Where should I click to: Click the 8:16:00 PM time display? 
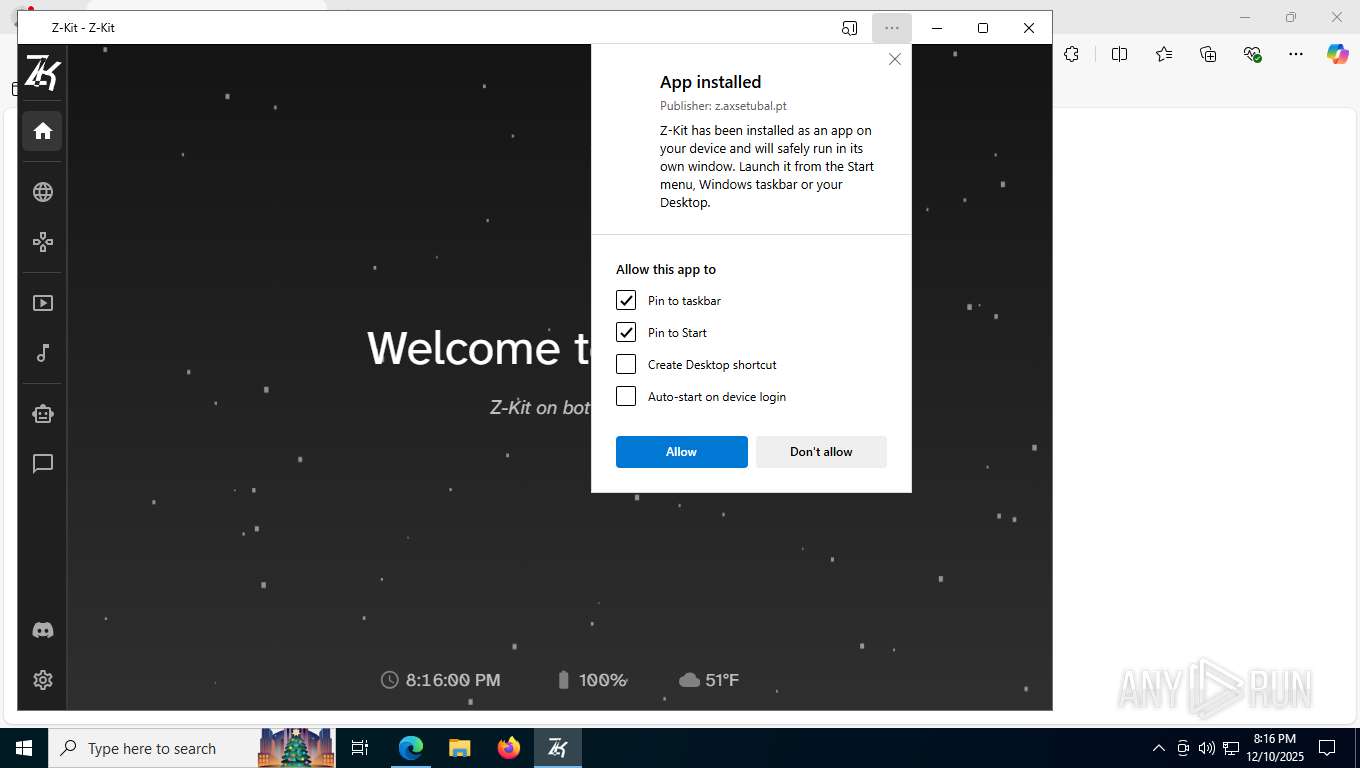point(453,680)
